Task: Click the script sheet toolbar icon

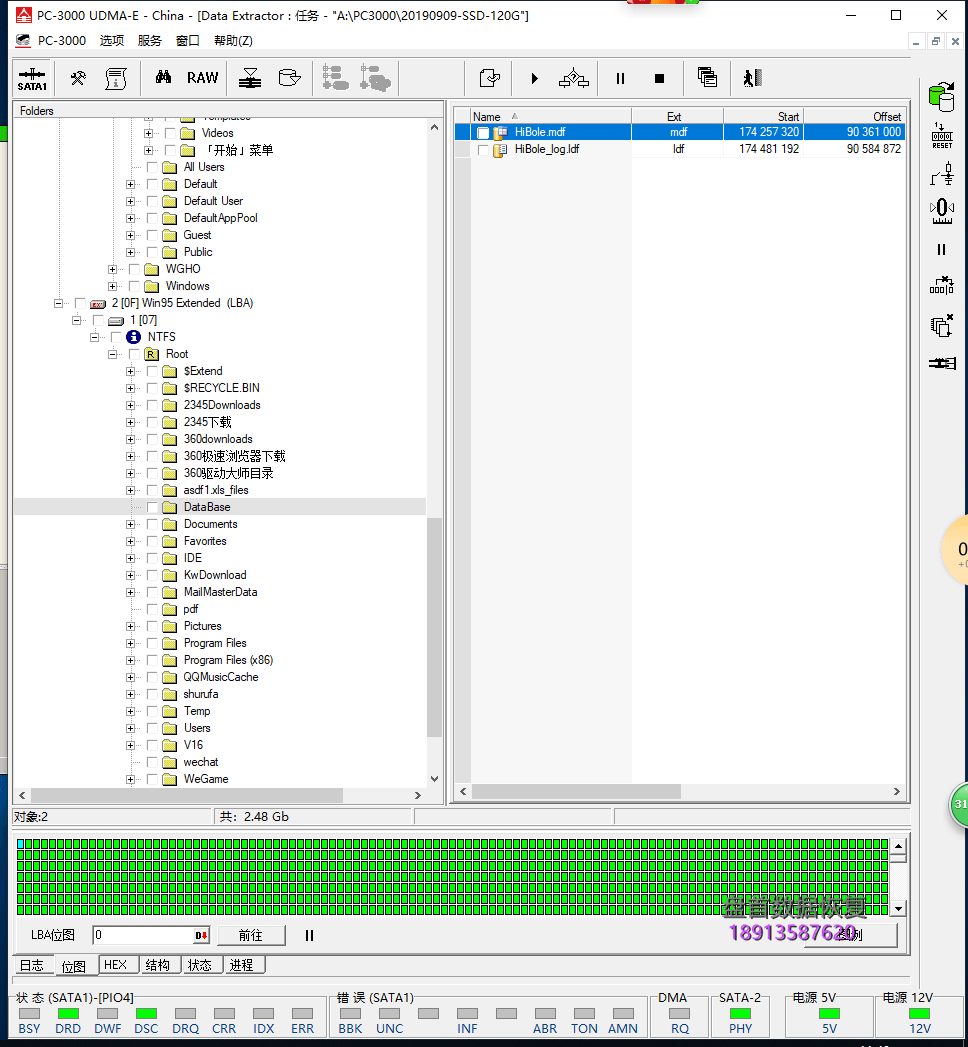Action: point(116,79)
